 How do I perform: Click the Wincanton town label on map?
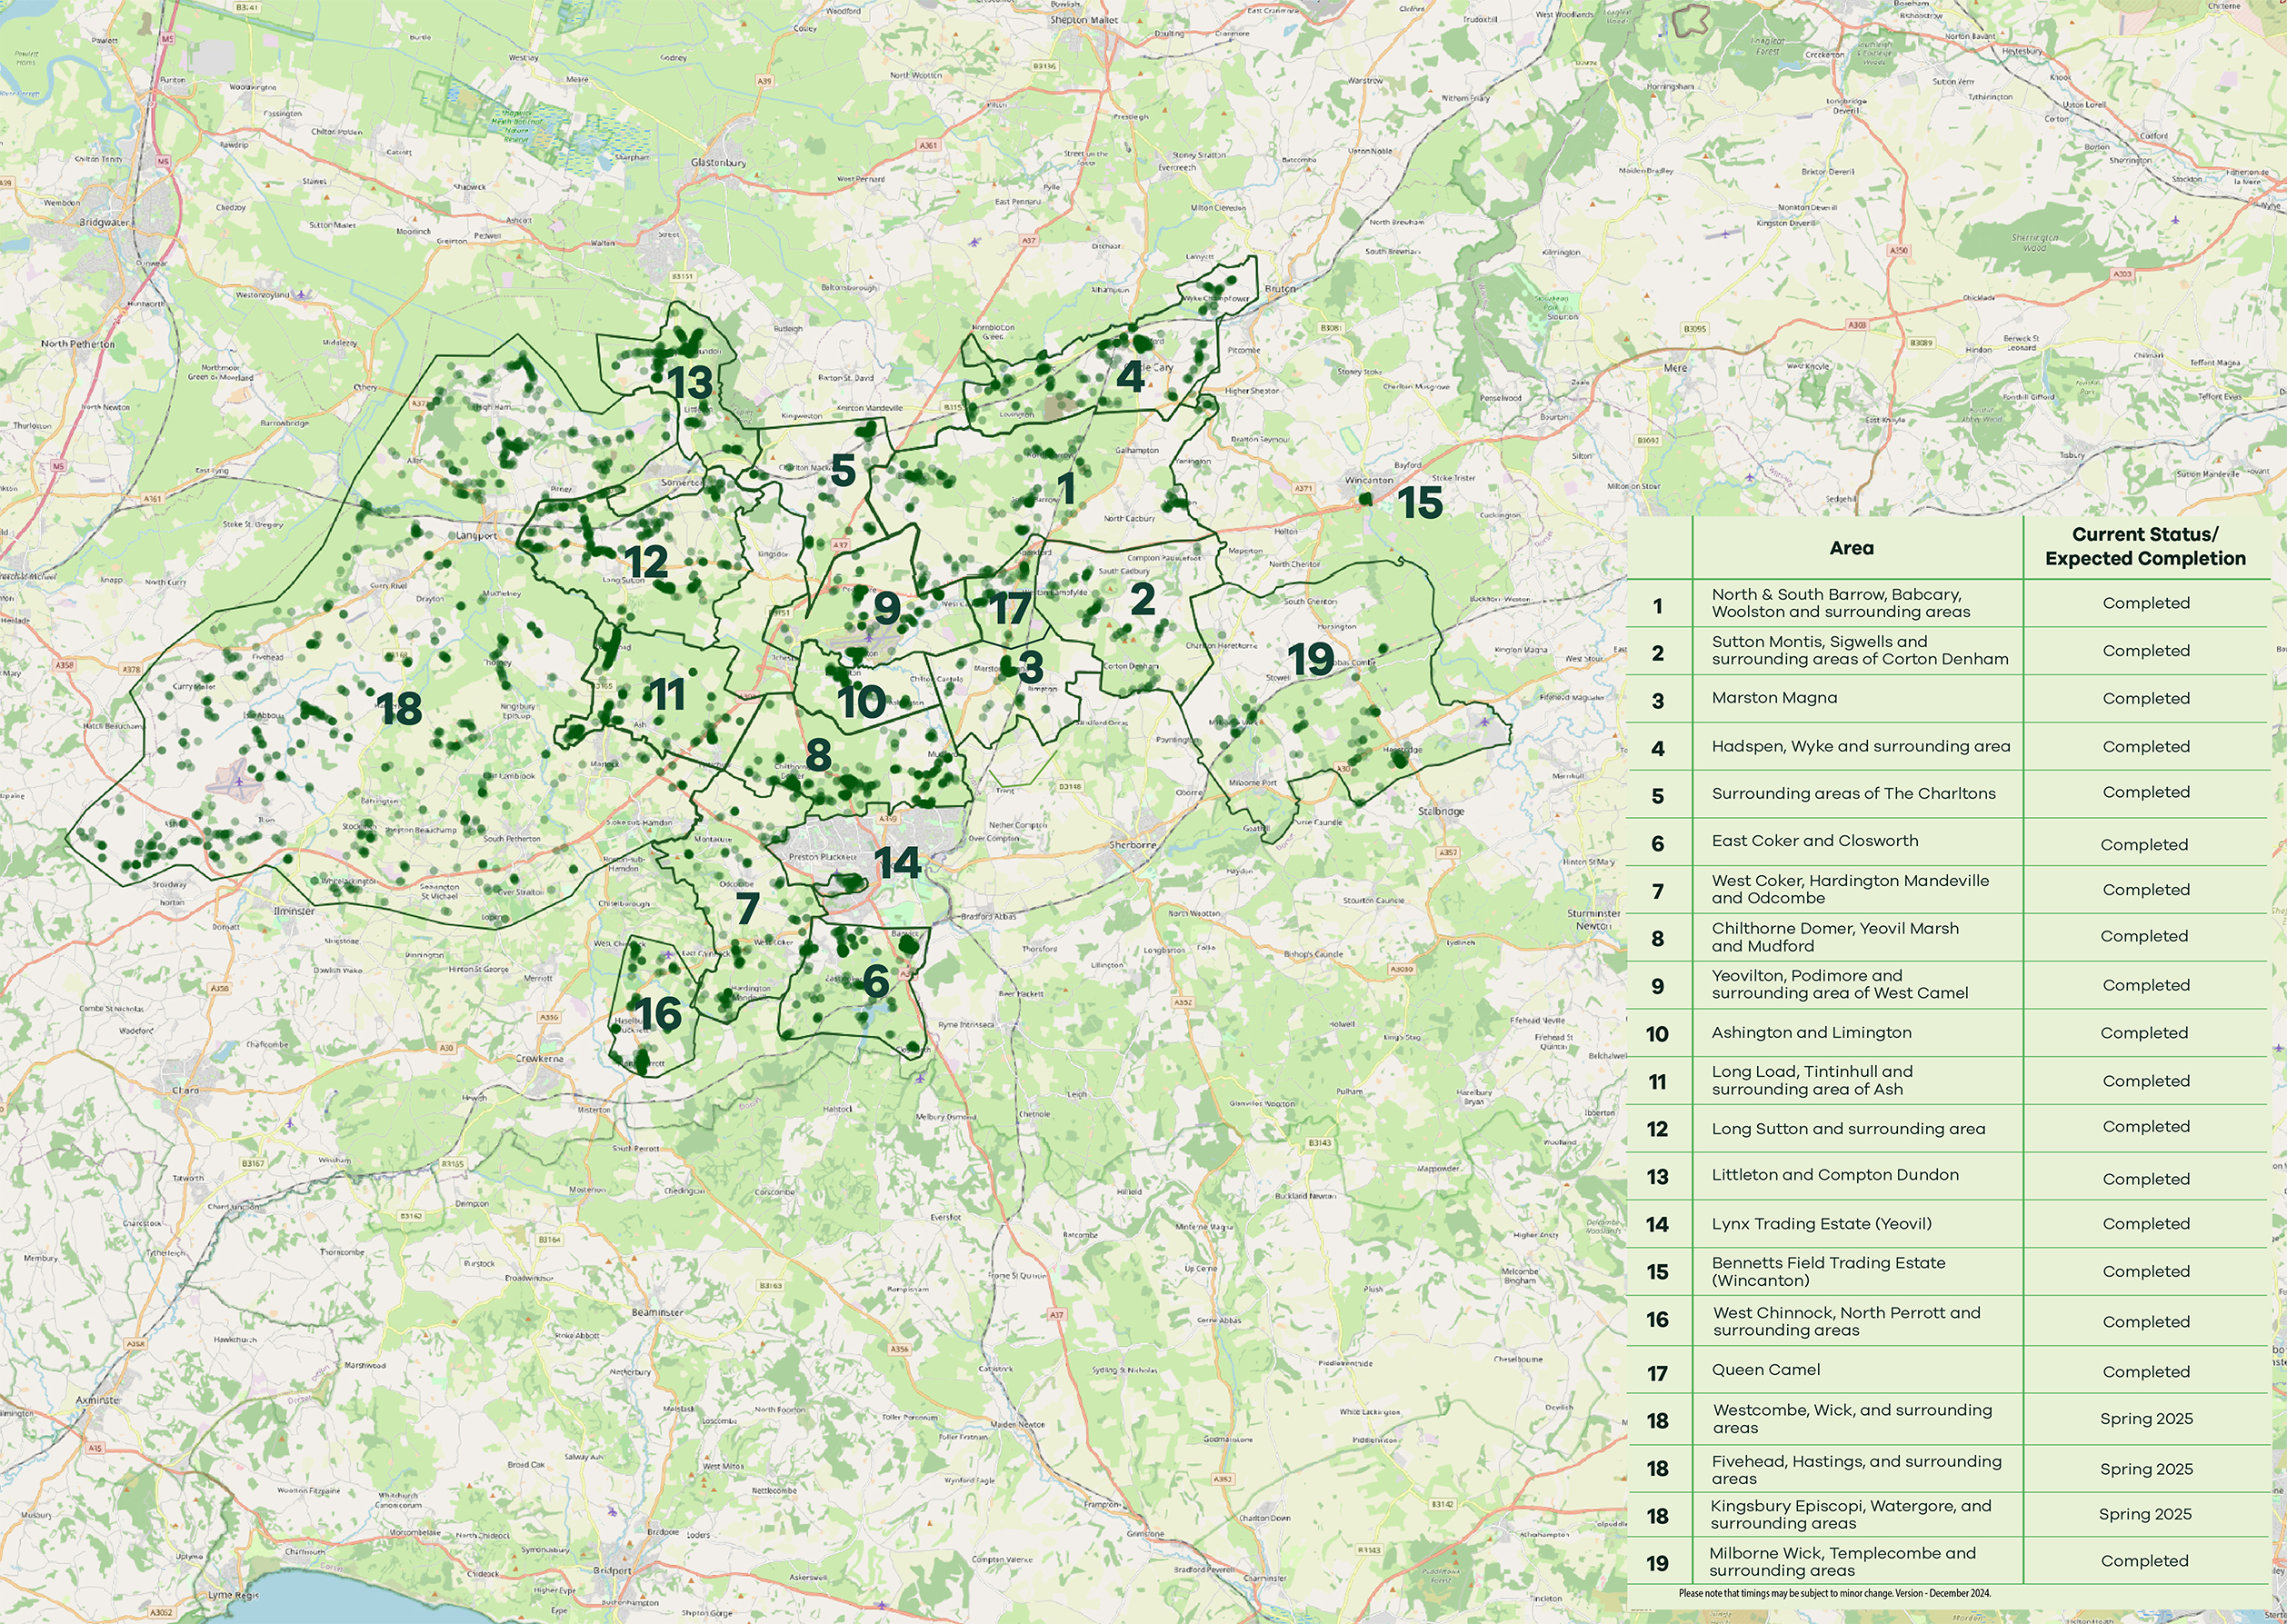[1369, 480]
